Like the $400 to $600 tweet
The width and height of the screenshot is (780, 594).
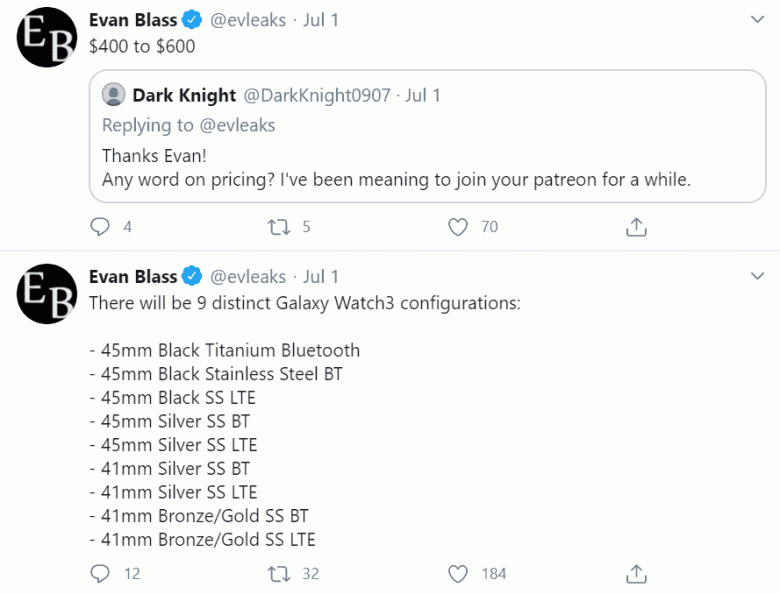point(458,227)
